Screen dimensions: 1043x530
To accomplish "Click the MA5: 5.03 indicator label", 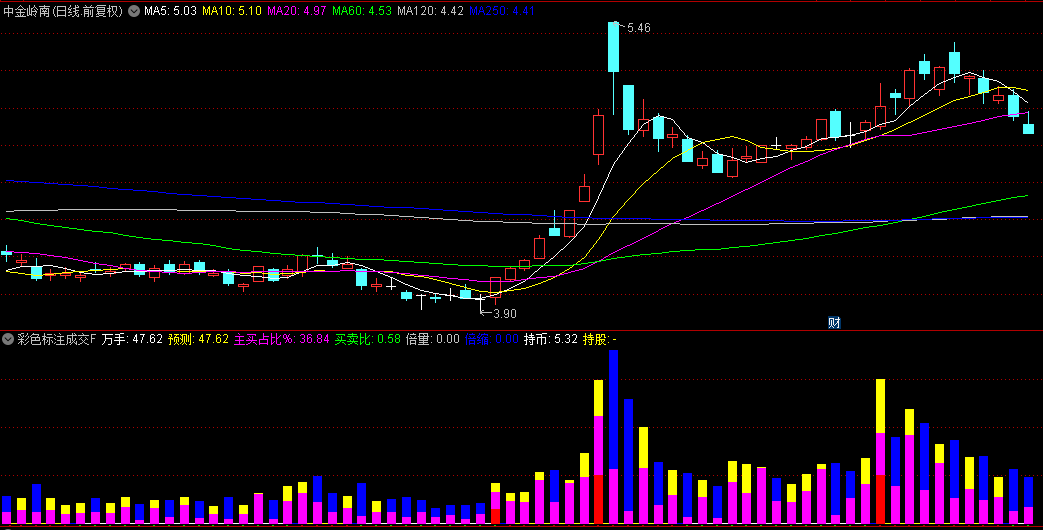I will [x=170, y=11].
